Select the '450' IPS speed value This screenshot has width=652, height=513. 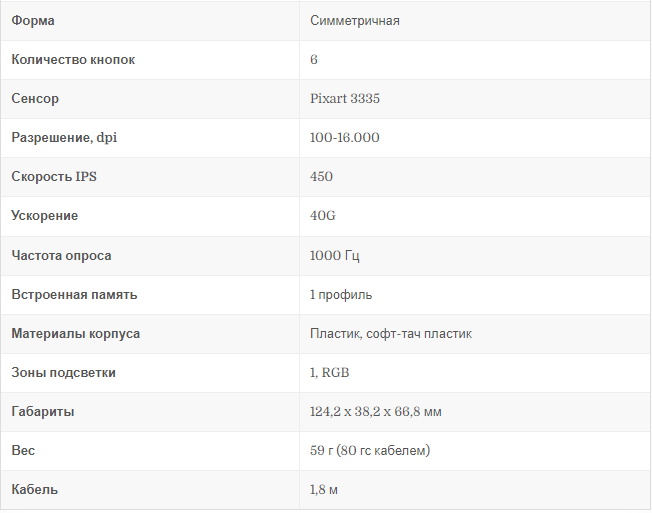coord(321,177)
